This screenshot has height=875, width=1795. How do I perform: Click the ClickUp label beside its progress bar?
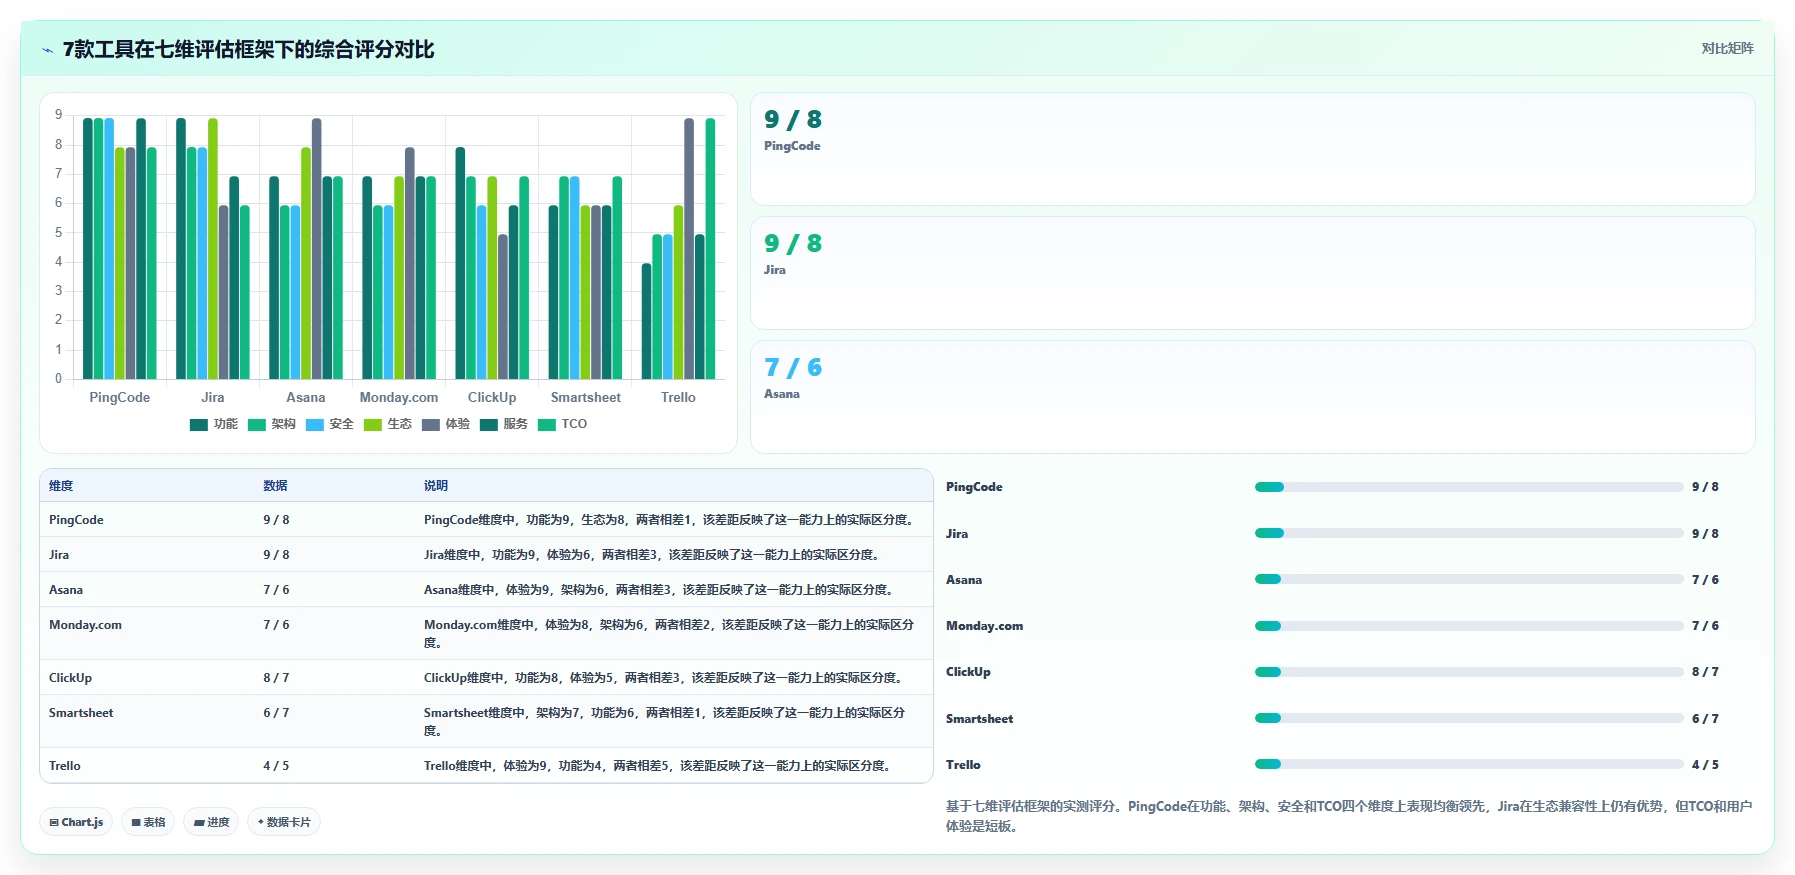coord(968,672)
